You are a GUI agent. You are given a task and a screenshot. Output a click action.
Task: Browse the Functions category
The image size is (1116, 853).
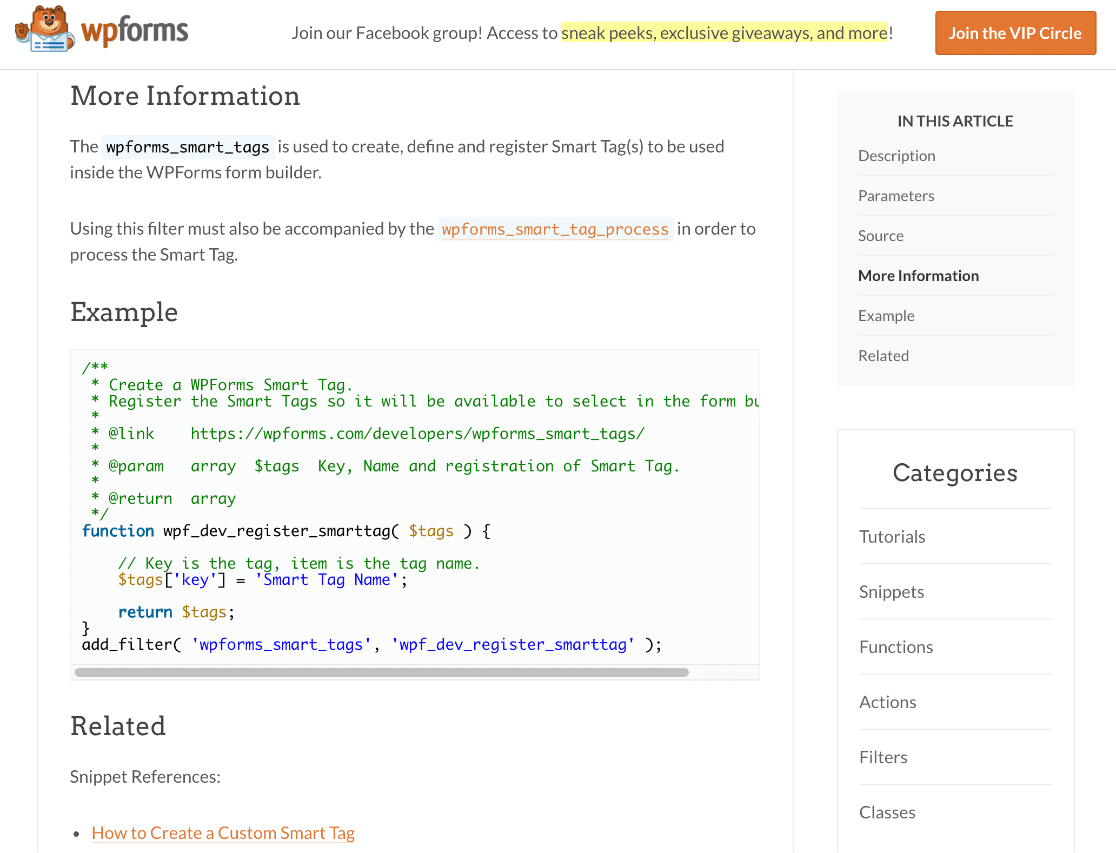pyautogui.click(x=896, y=647)
